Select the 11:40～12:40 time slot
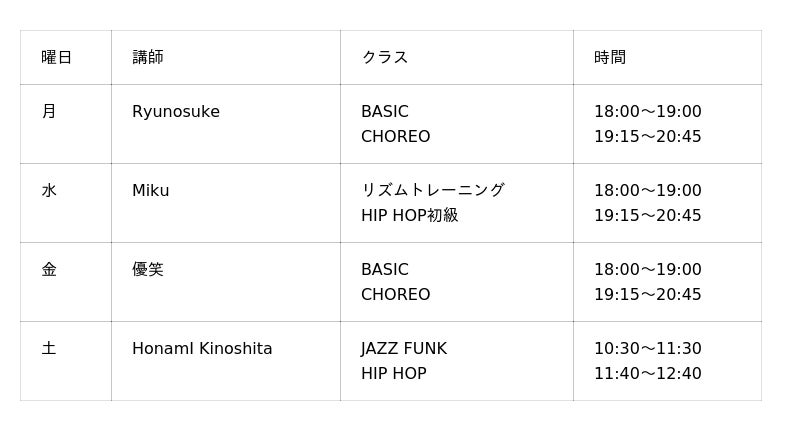Screen dimensions: 800x431 [647, 373]
